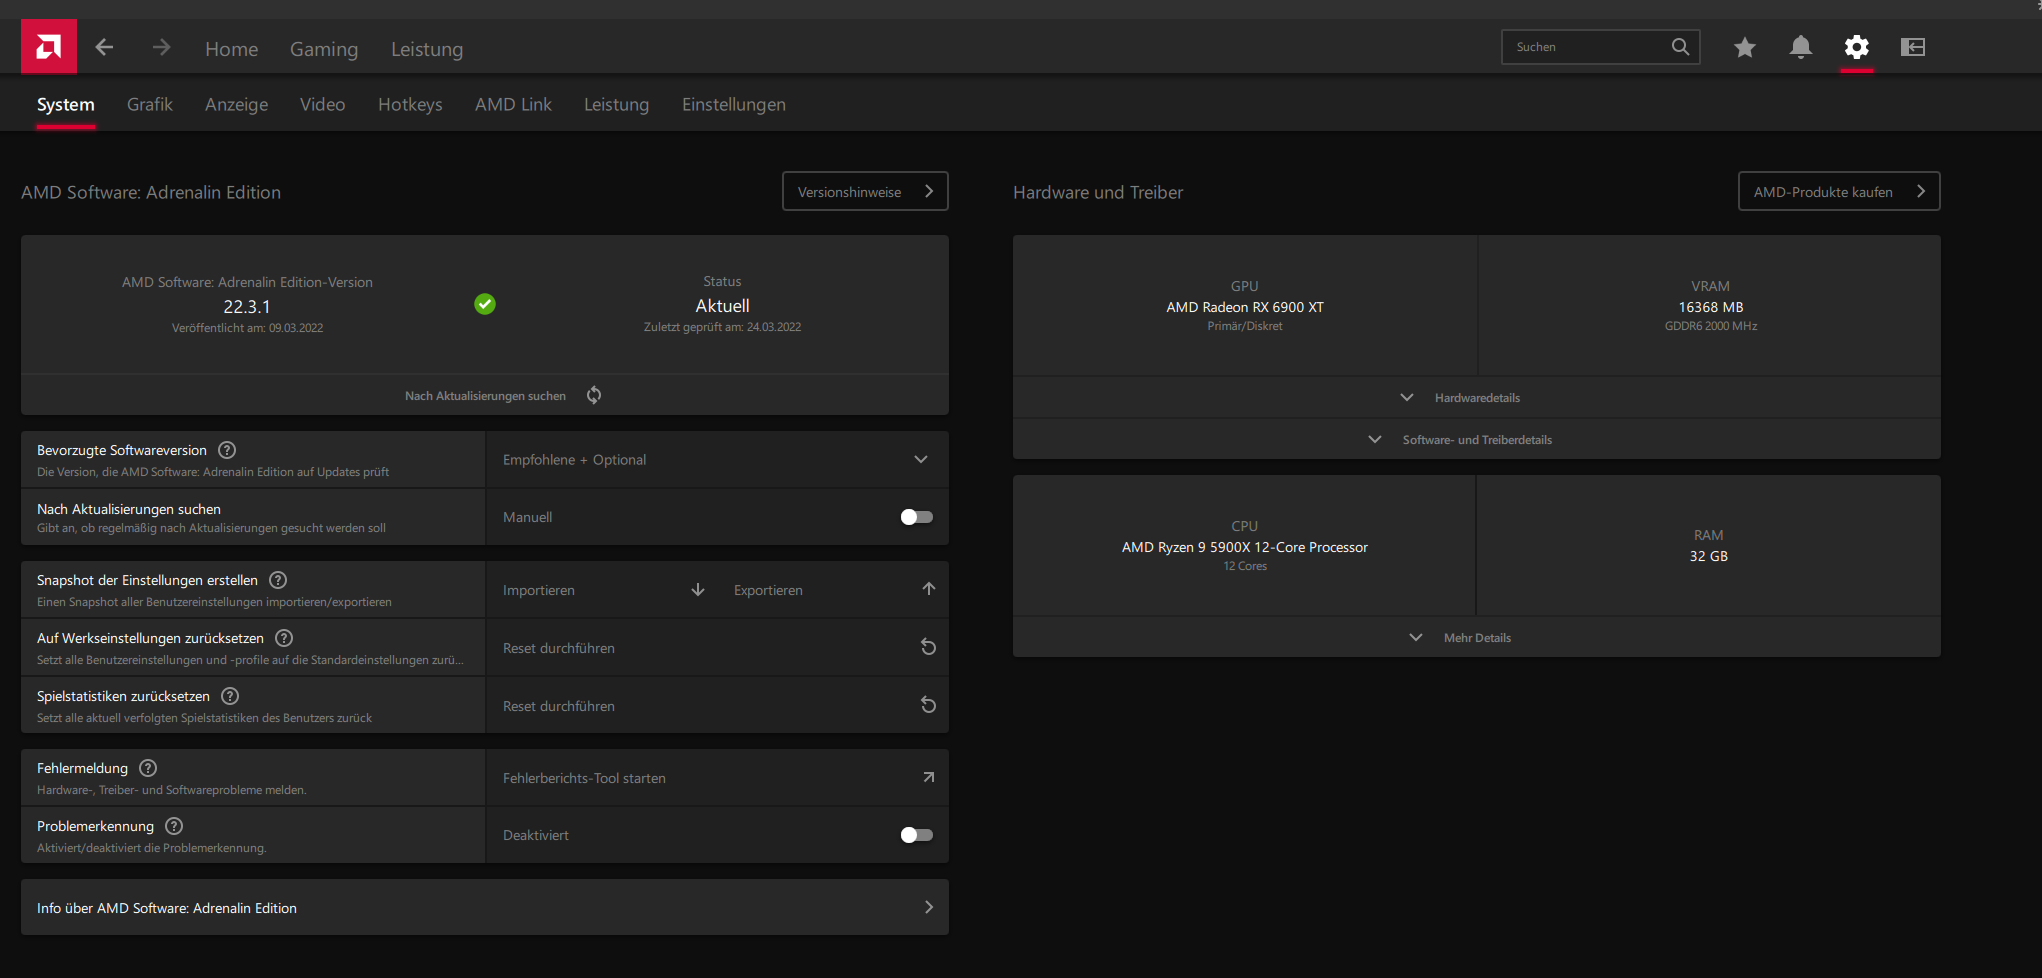Open notifications bell icon

tap(1801, 47)
